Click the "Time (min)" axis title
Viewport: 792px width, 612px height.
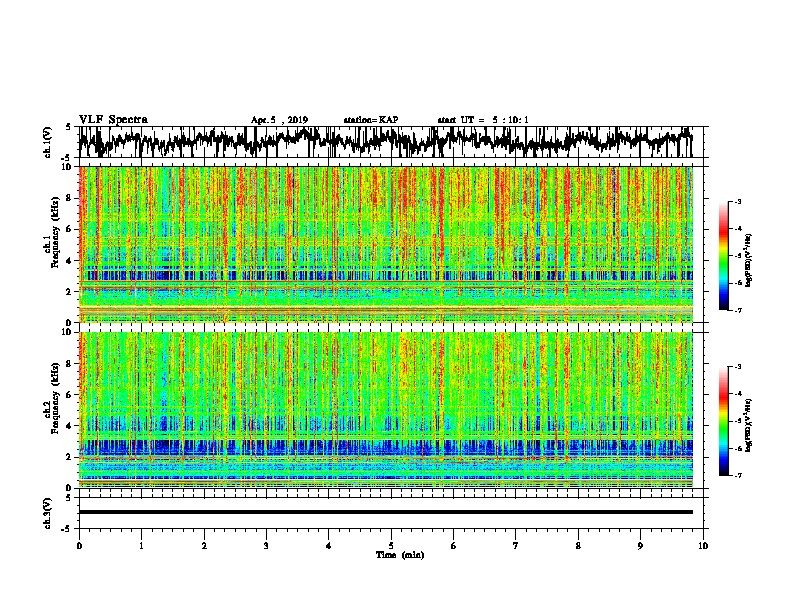(x=400, y=555)
